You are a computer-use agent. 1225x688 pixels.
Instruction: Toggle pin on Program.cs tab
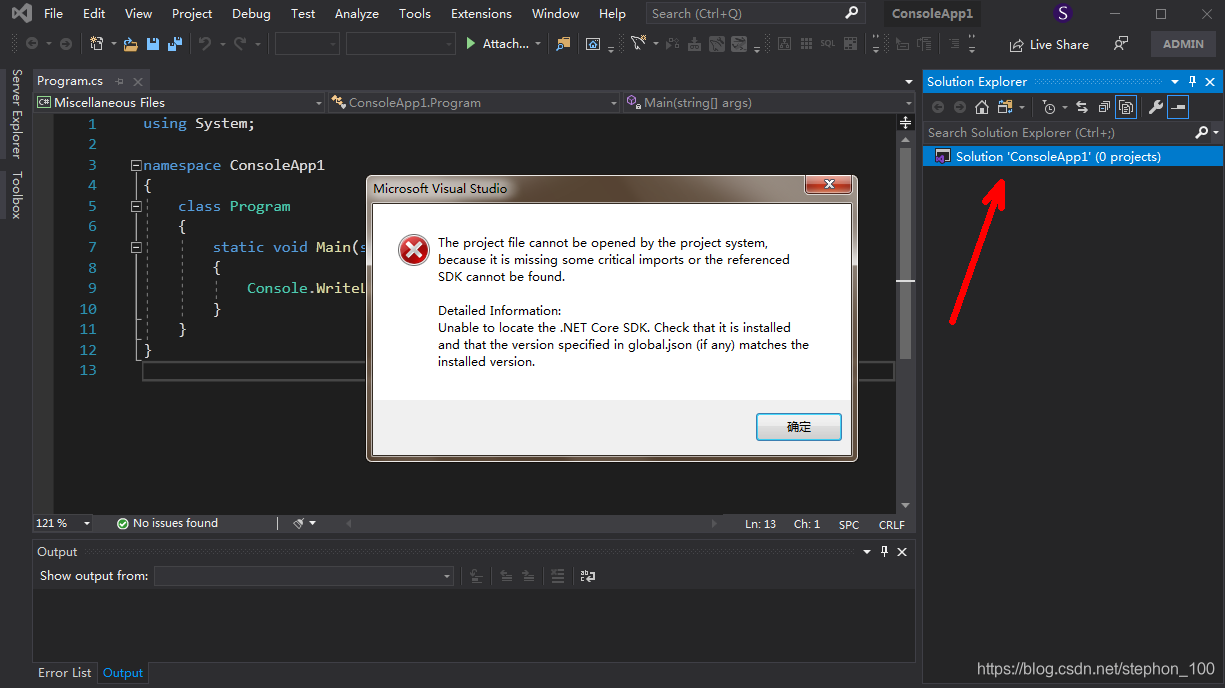click(120, 81)
